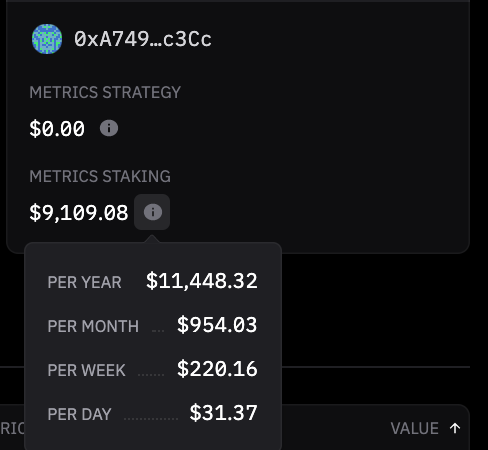Click the dotted leader in PER DAY row
The height and width of the screenshot is (450, 488).
tap(151, 419)
